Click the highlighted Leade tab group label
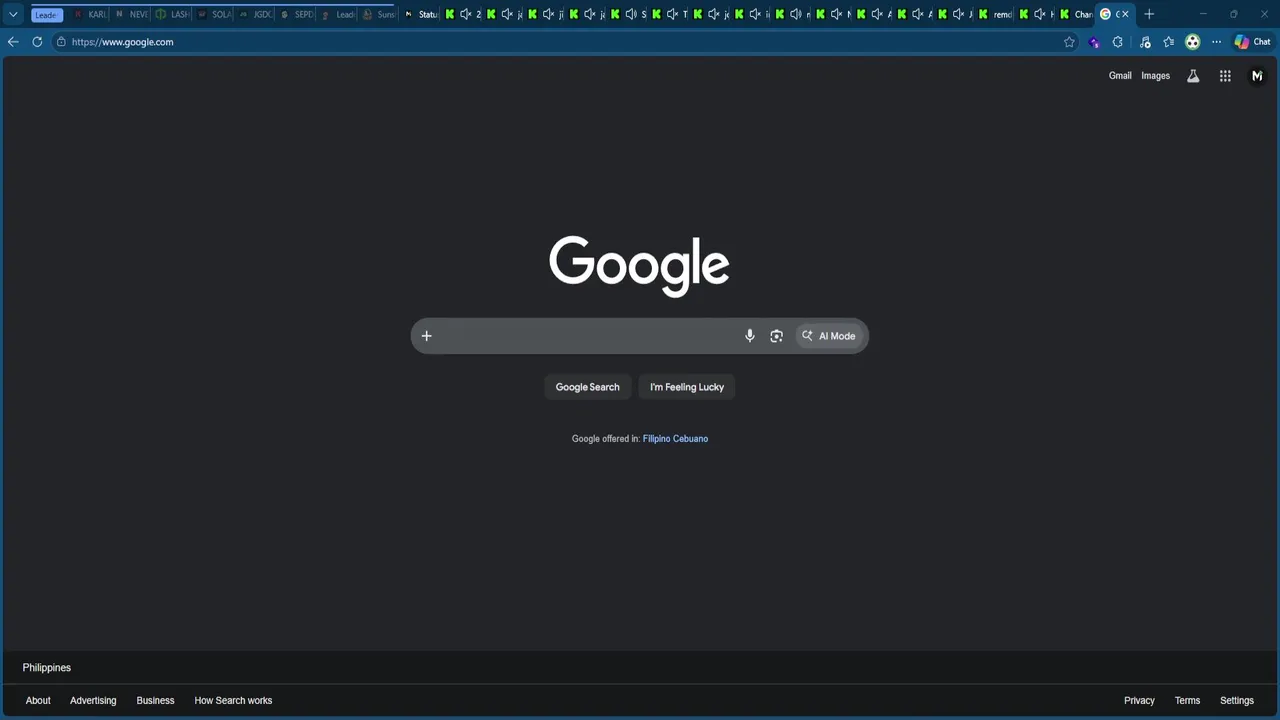Viewport: 1280px width, 720px height. (47, 15)
